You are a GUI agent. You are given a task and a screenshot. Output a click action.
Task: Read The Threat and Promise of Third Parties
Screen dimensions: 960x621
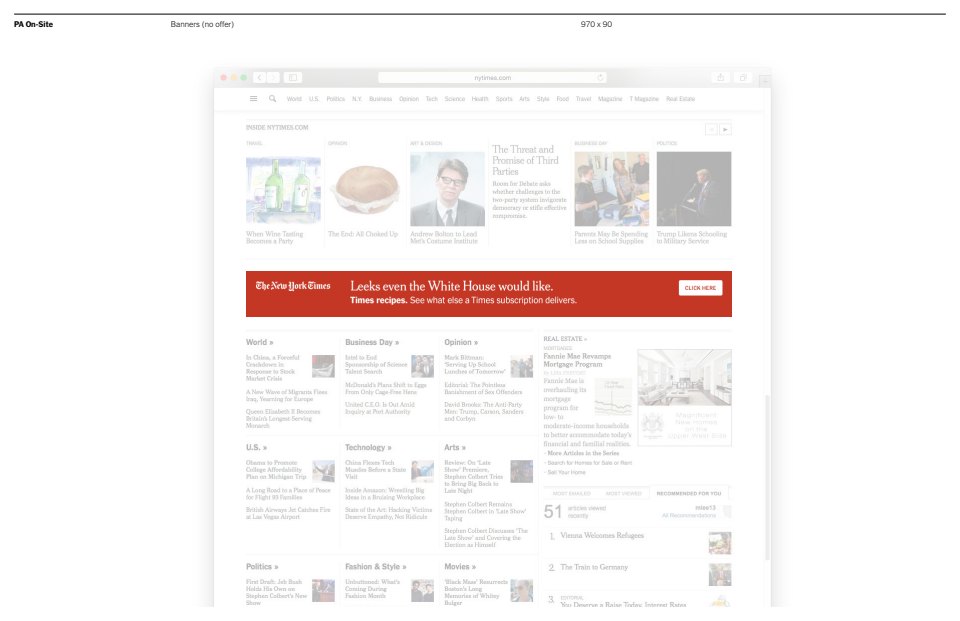525,160
